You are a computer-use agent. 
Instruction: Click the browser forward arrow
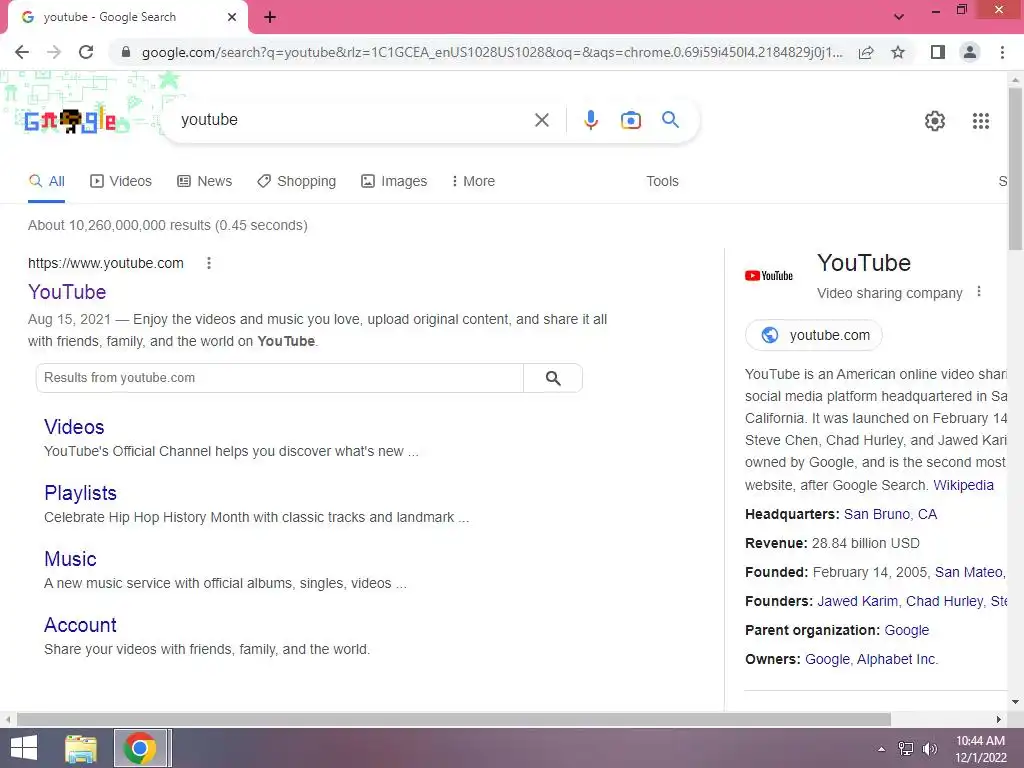[x=54, y=52]
